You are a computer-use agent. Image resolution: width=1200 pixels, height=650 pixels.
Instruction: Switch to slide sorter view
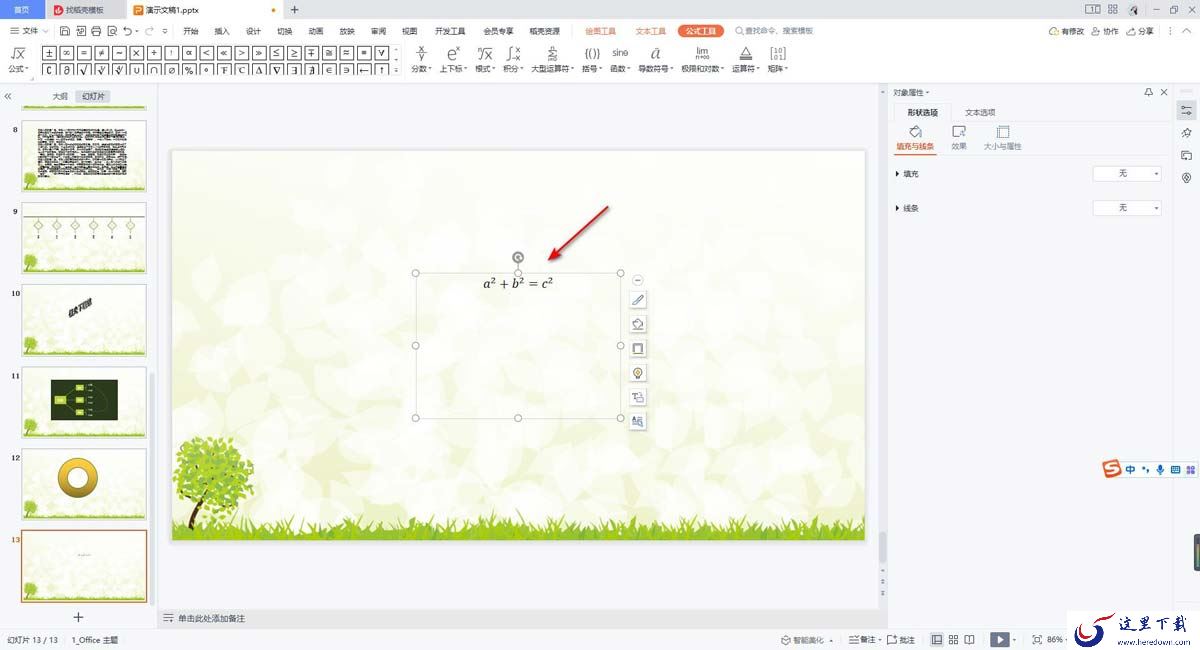coord(954,639)
